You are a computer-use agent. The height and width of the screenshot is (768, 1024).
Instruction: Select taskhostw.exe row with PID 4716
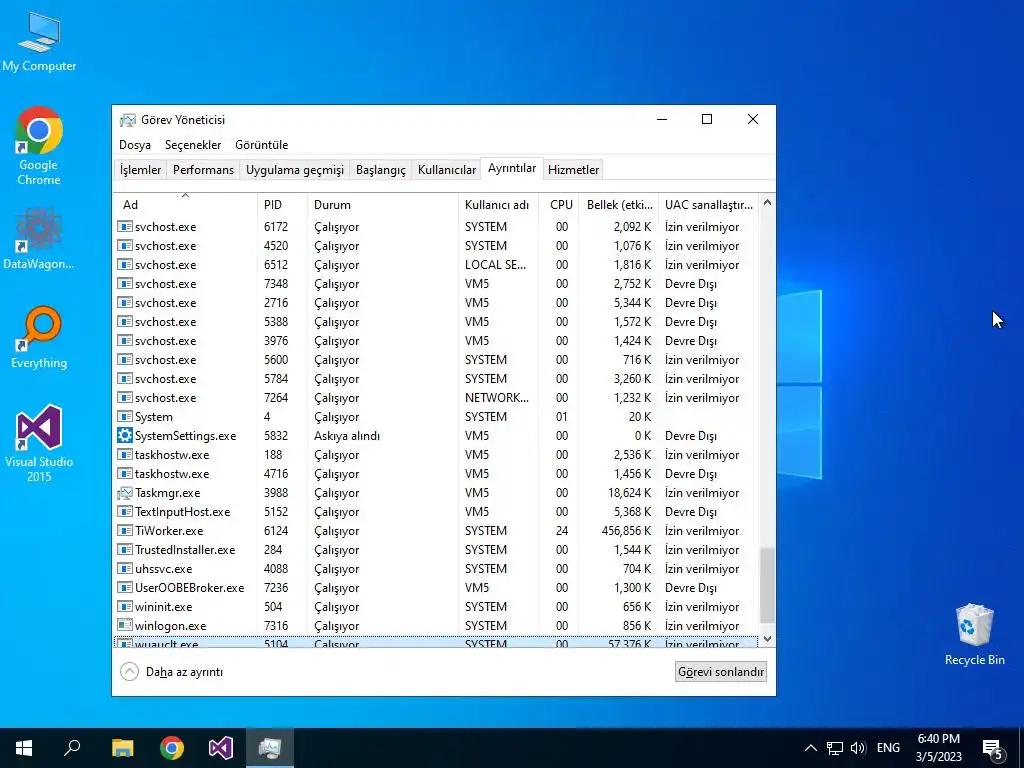(x=436, y=473)
